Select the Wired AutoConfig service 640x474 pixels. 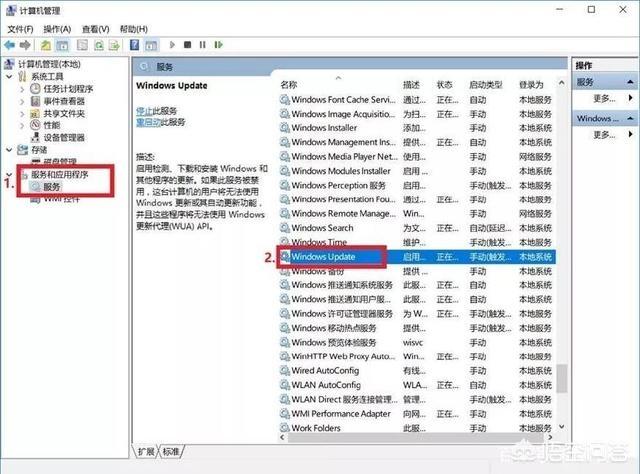(416, 371)
